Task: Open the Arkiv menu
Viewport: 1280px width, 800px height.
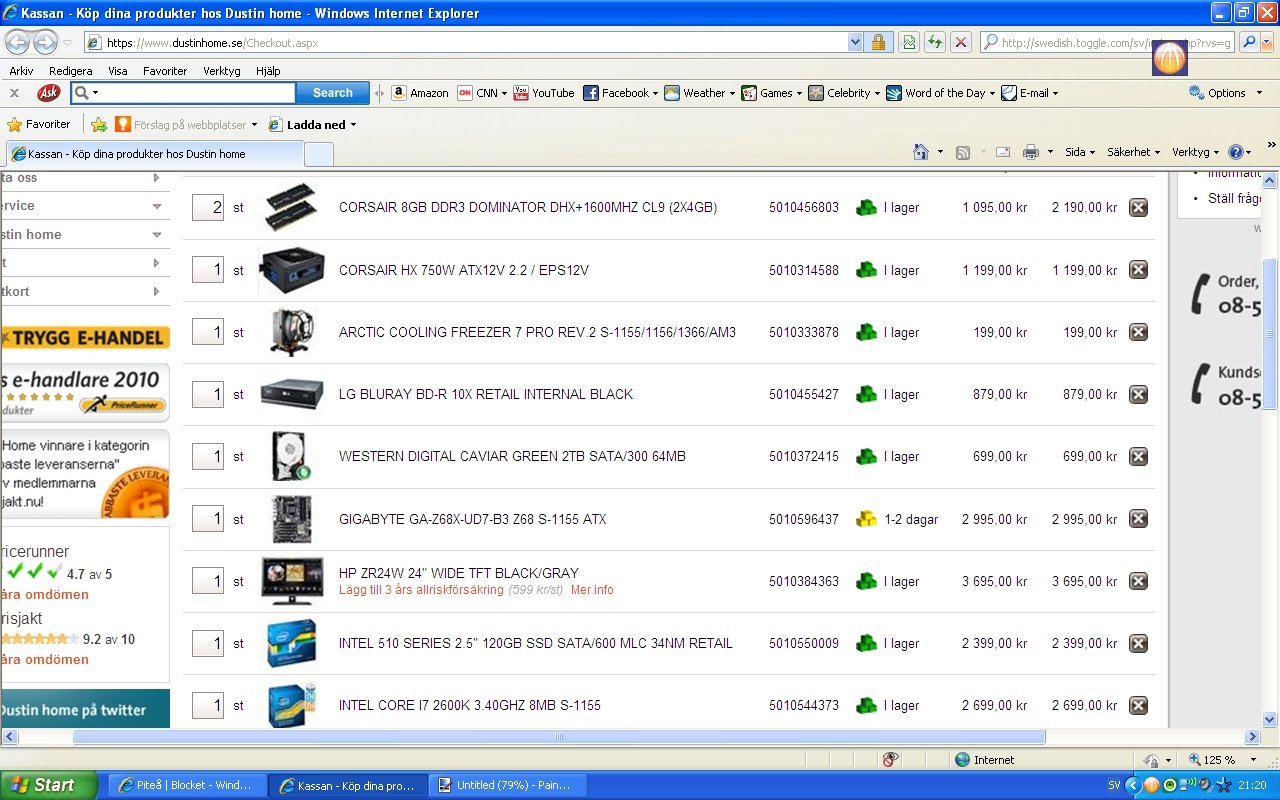Action: click(x=21, y=71)
